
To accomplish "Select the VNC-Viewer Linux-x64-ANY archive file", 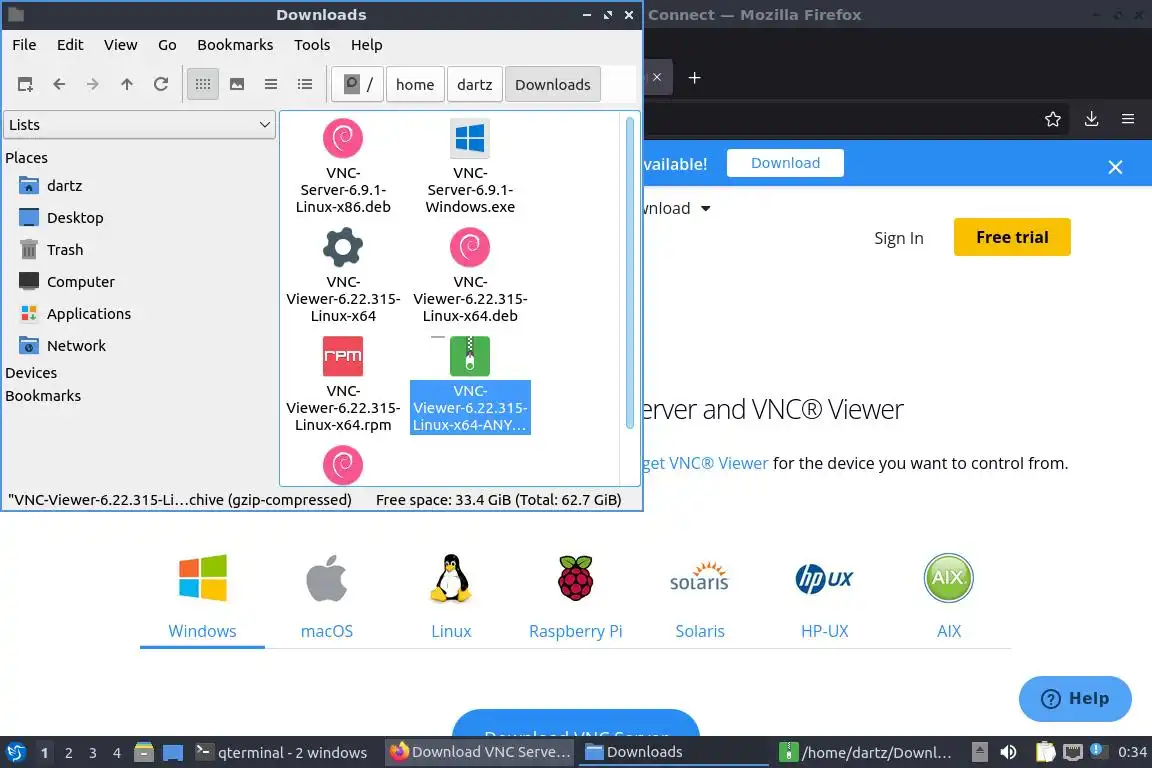I will [470, 384].
